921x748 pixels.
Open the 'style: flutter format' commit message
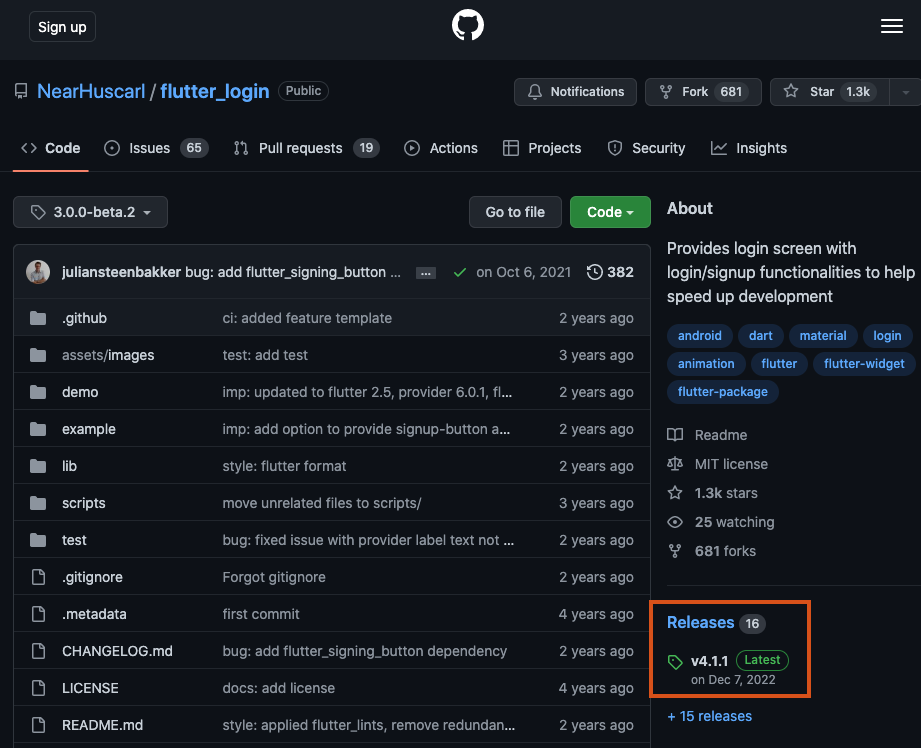click(284, 466)
